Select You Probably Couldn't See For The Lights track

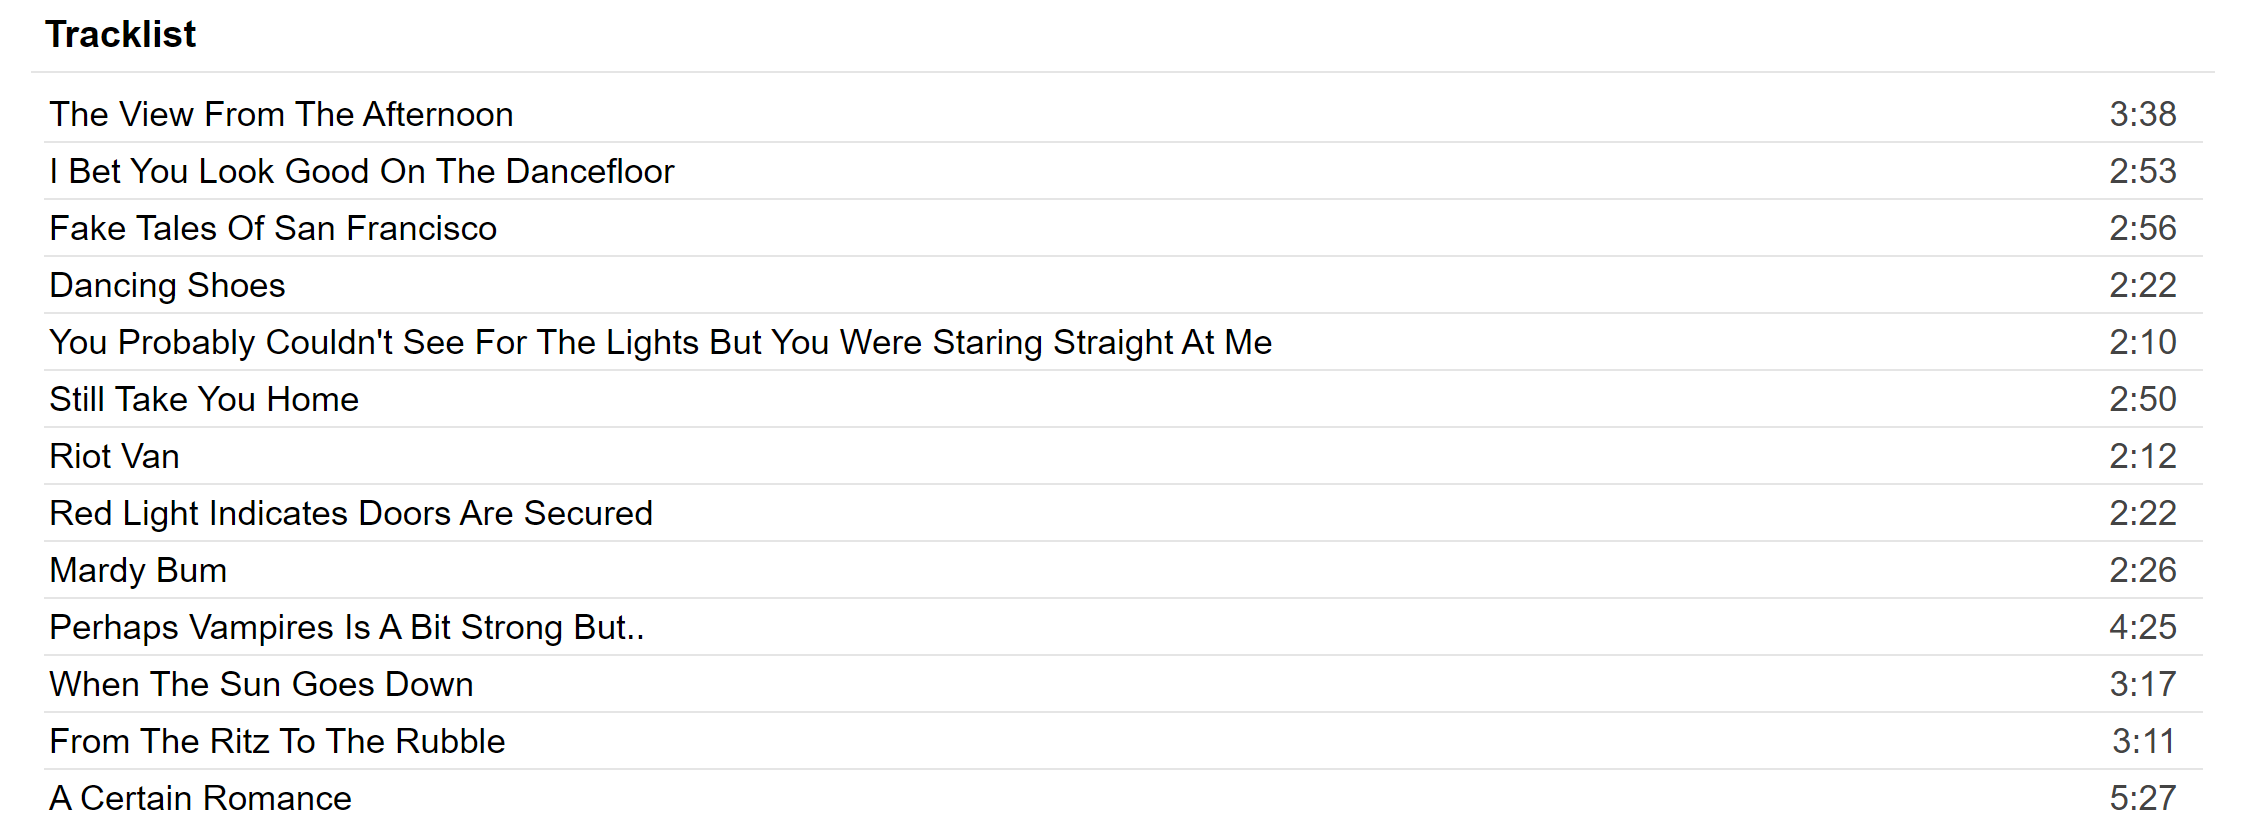tap(660, 342)
